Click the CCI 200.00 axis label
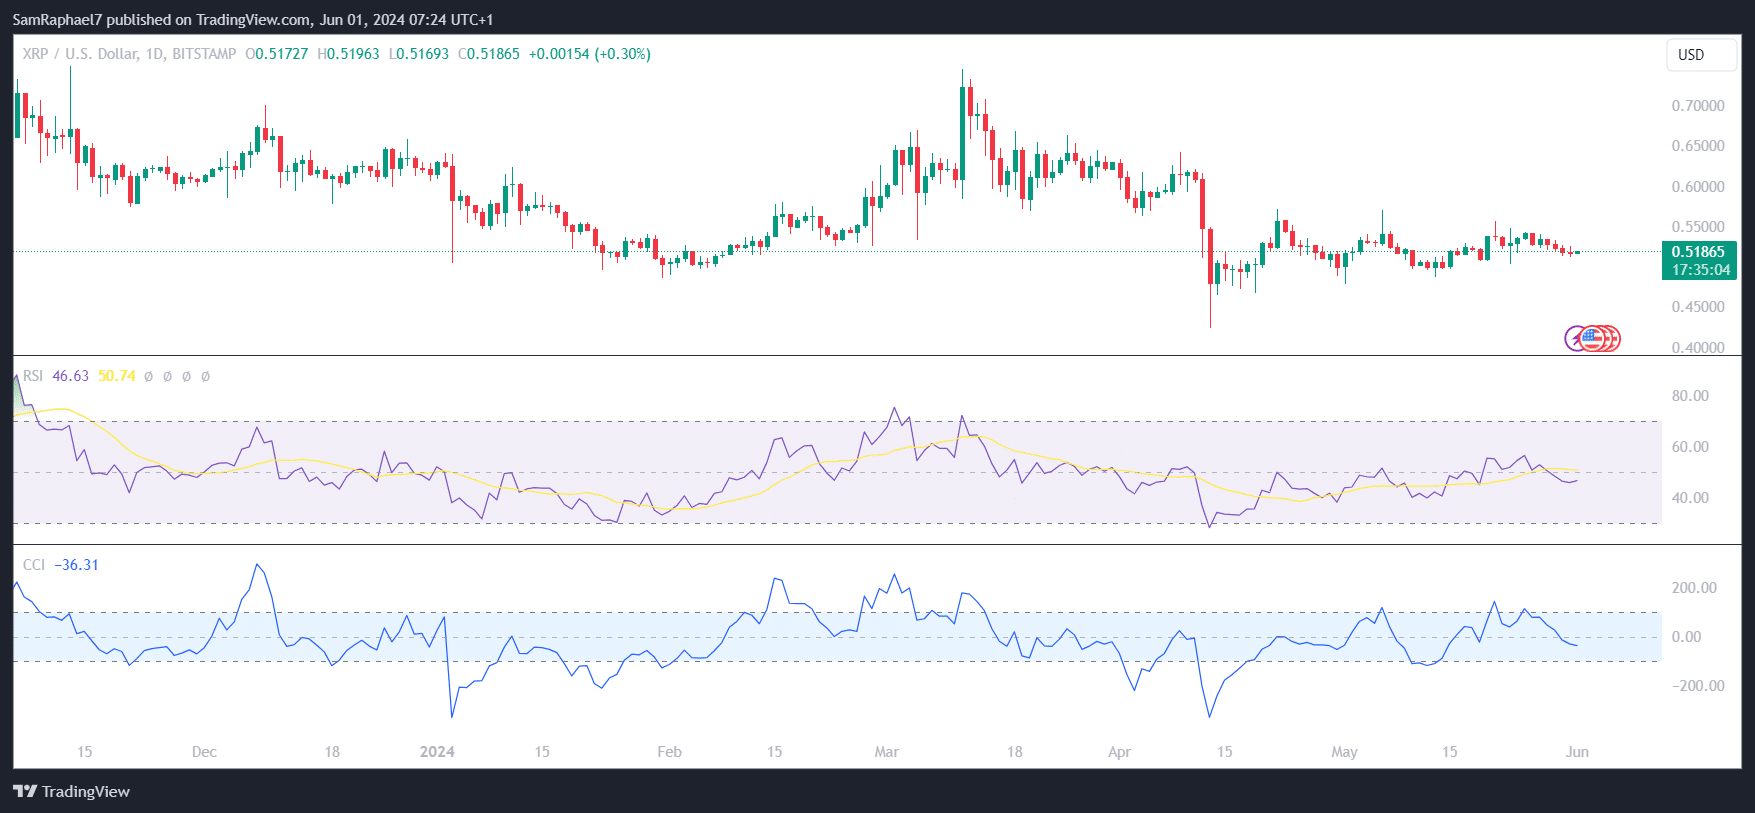Viewport: 1755px width, 813px height. coord(1694,588)
